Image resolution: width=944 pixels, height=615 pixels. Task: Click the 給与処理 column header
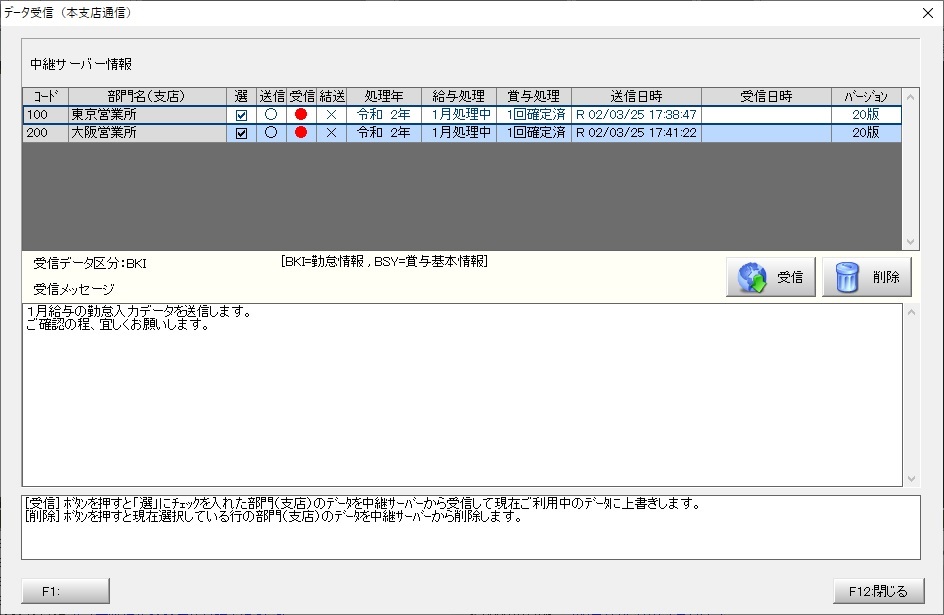[x=459, y=96]
